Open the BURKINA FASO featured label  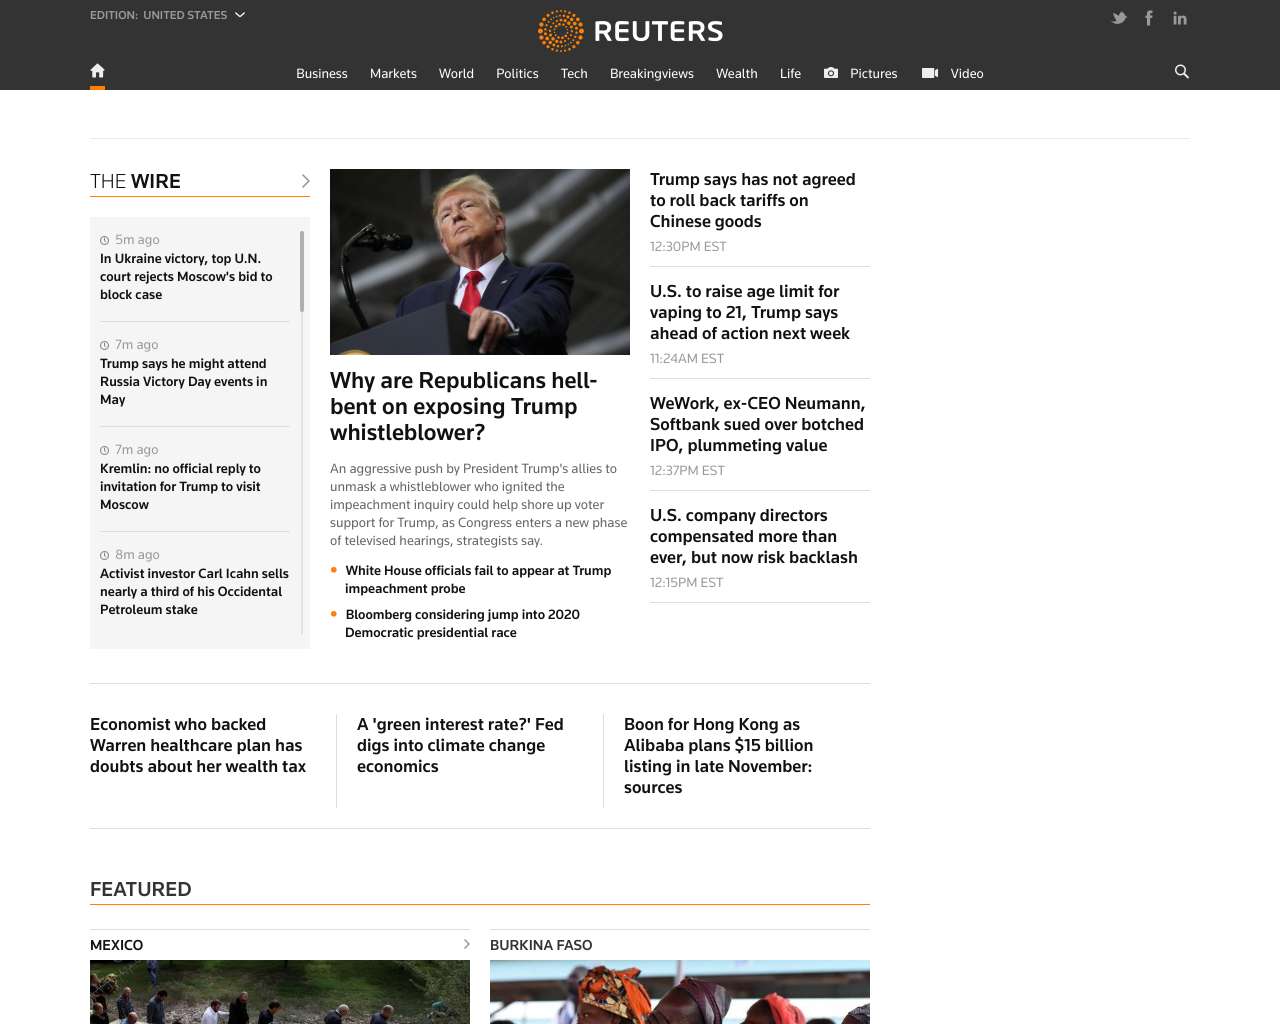pyautogui.click(x=541, y=945)
